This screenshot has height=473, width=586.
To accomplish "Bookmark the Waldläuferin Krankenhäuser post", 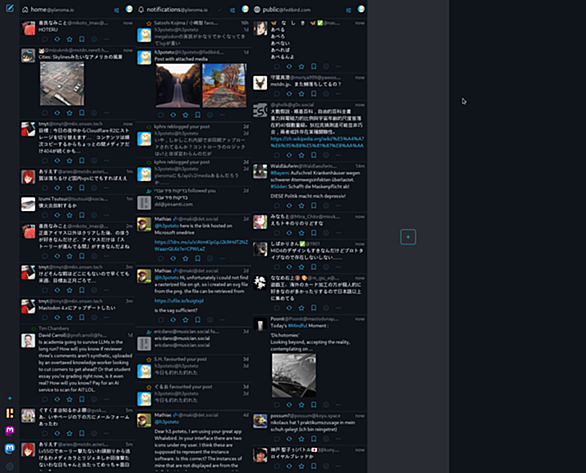I will point(314,205).
